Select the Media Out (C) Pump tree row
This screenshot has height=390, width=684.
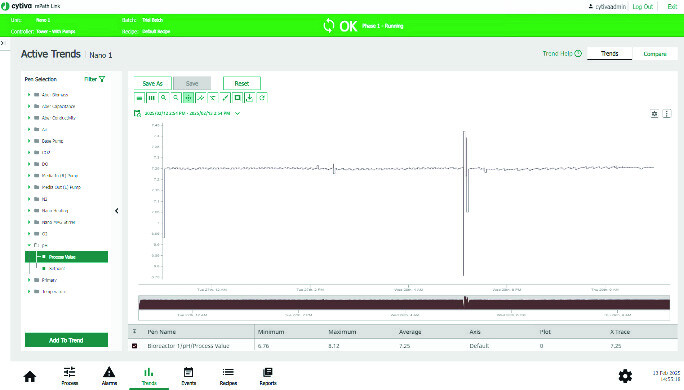click(x=61, y=187)
